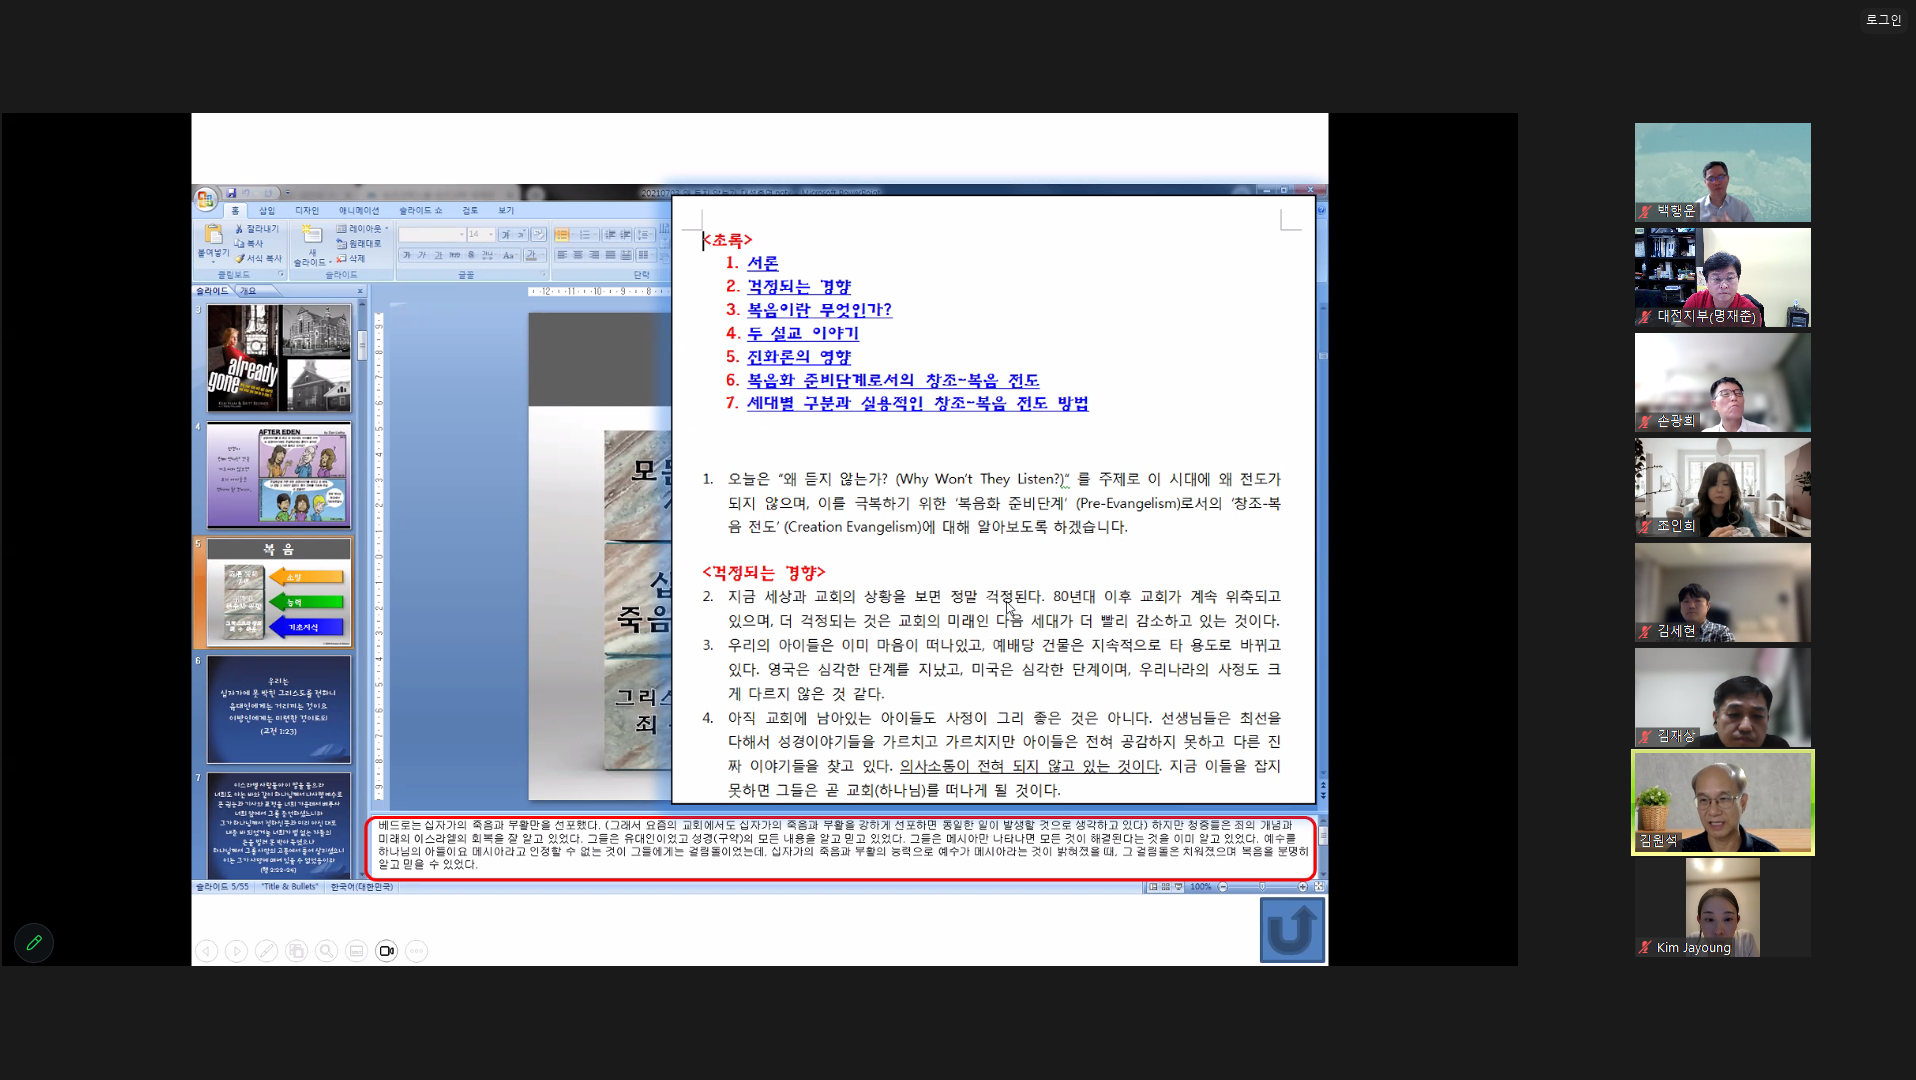Click the Clear Formatting icon
1916x1080 pixels.
539,235
